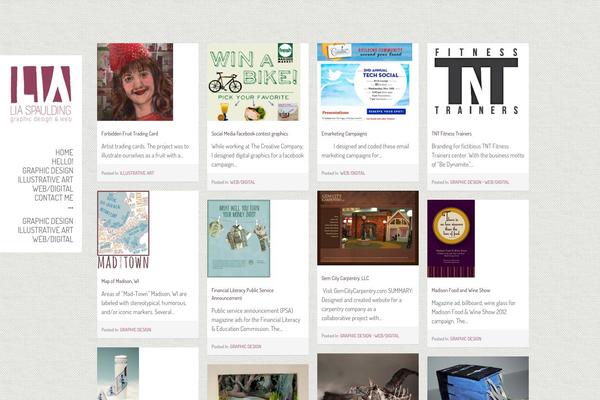Open GRAPHIC DESIGN in the upper sidebar menu
Image resolution: width=600 pixels, height=400 pixels.
(x=47, y=171)
